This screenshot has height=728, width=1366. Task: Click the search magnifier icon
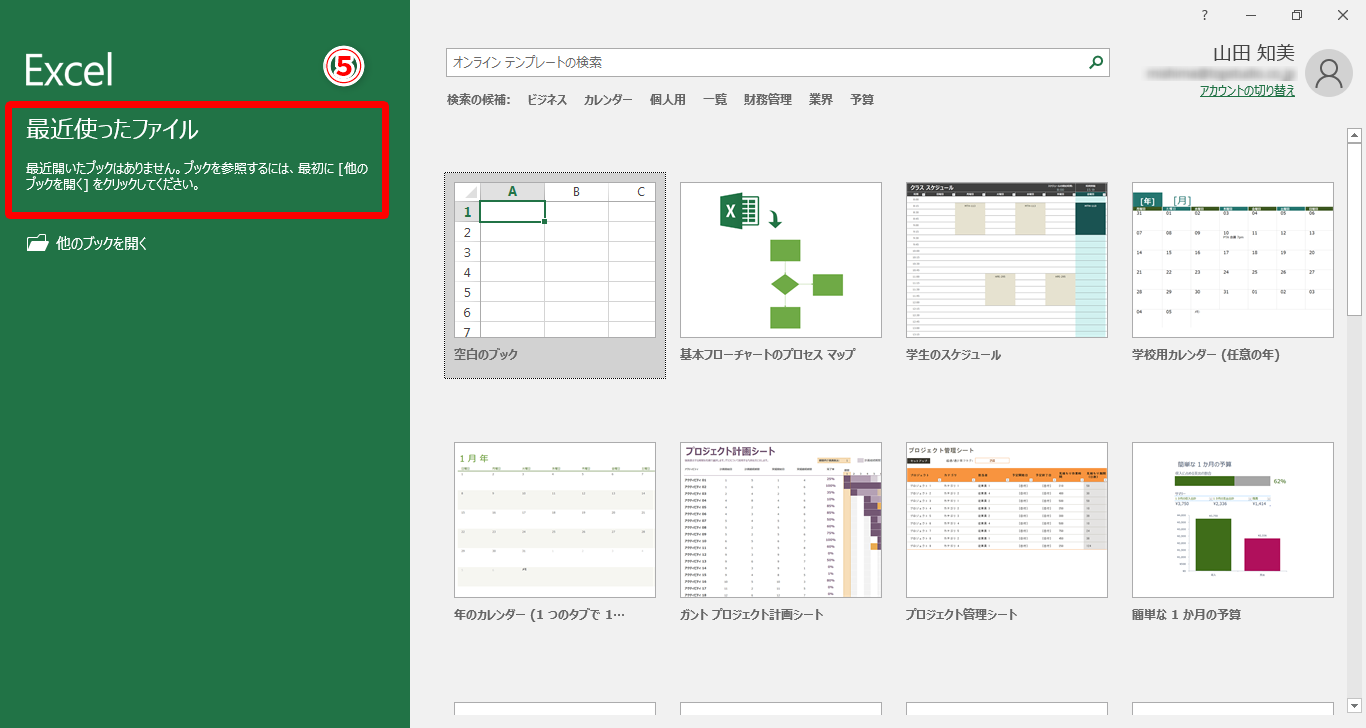(1097, 63)
